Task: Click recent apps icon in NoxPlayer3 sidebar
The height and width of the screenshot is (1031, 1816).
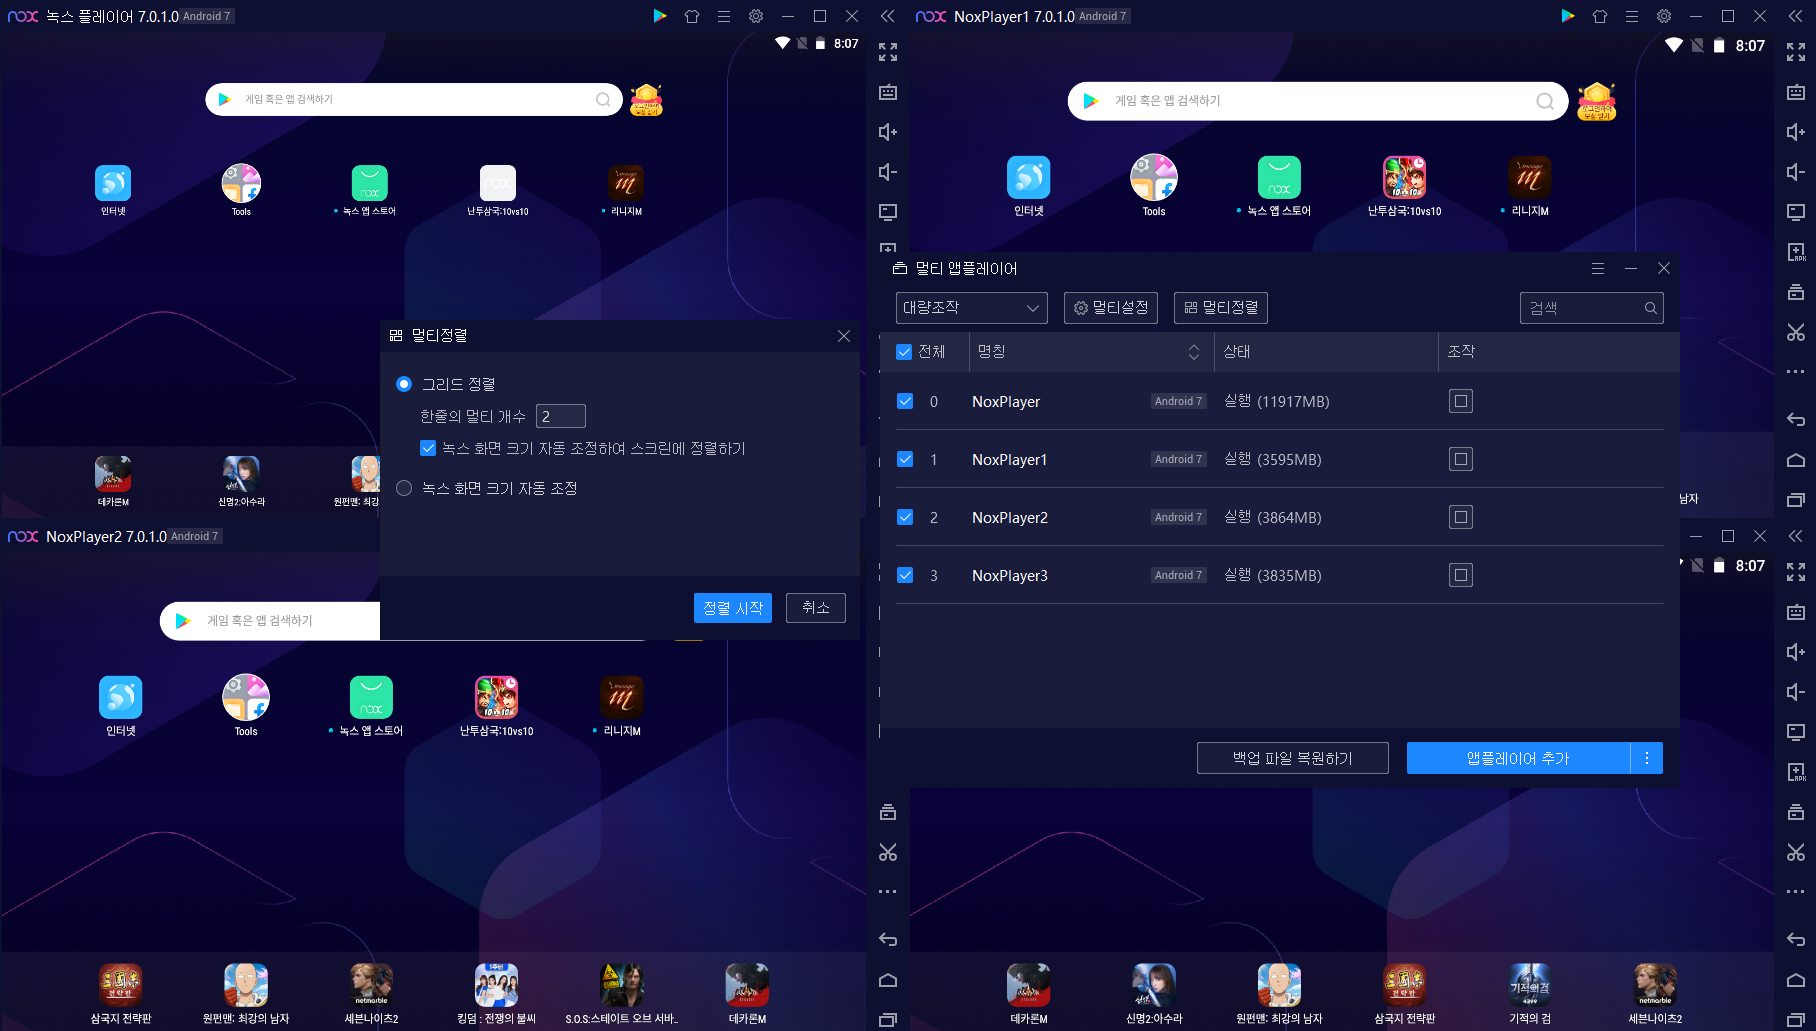Action: [x=1796, y=1020]
